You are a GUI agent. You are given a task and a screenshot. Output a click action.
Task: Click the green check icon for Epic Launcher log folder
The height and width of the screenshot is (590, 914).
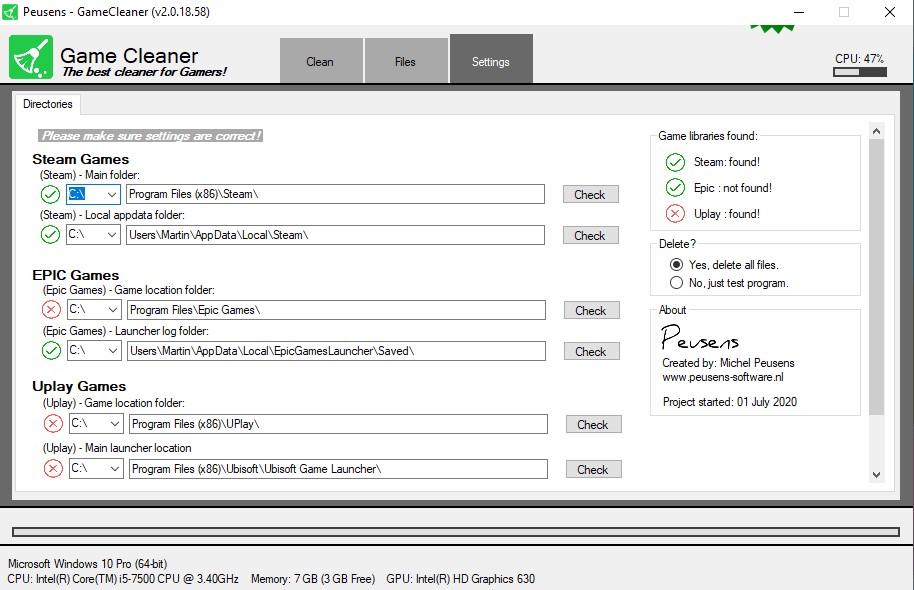click(x=51, y=351)
